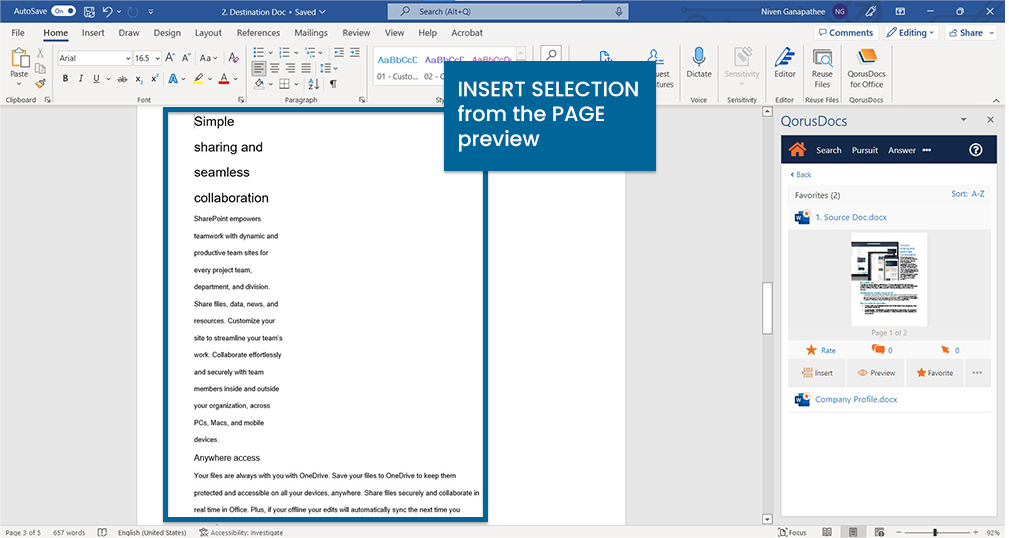Open the Company Profile.docx link
This screenshot has height=538, width=1009.
tap(856, 400)
